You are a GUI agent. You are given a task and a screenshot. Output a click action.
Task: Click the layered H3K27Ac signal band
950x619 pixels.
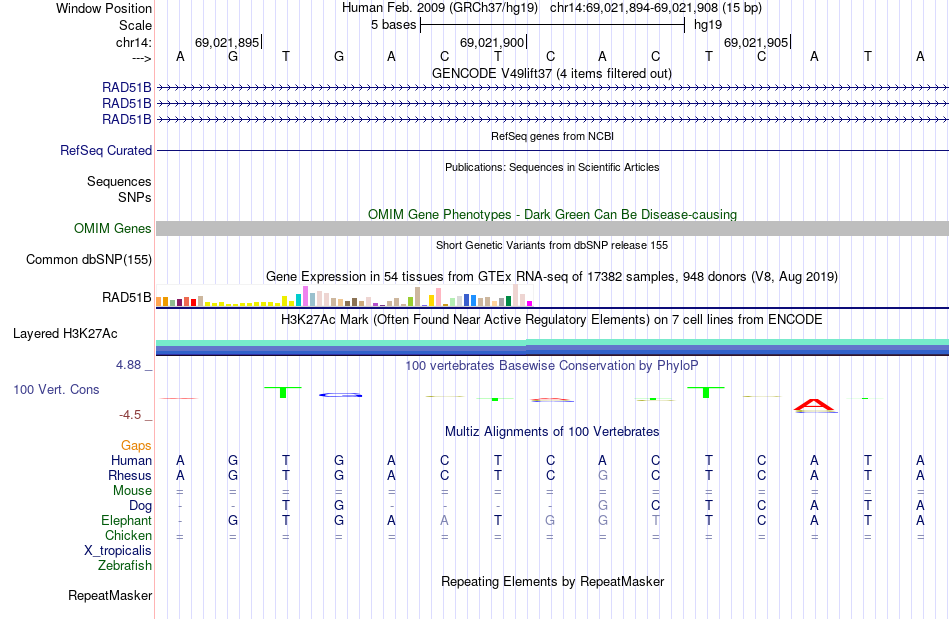point(552,347)
